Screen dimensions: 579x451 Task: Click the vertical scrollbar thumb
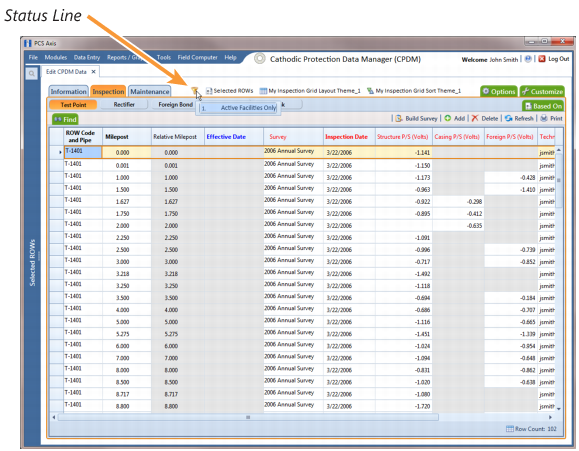(x=559, y=180)
